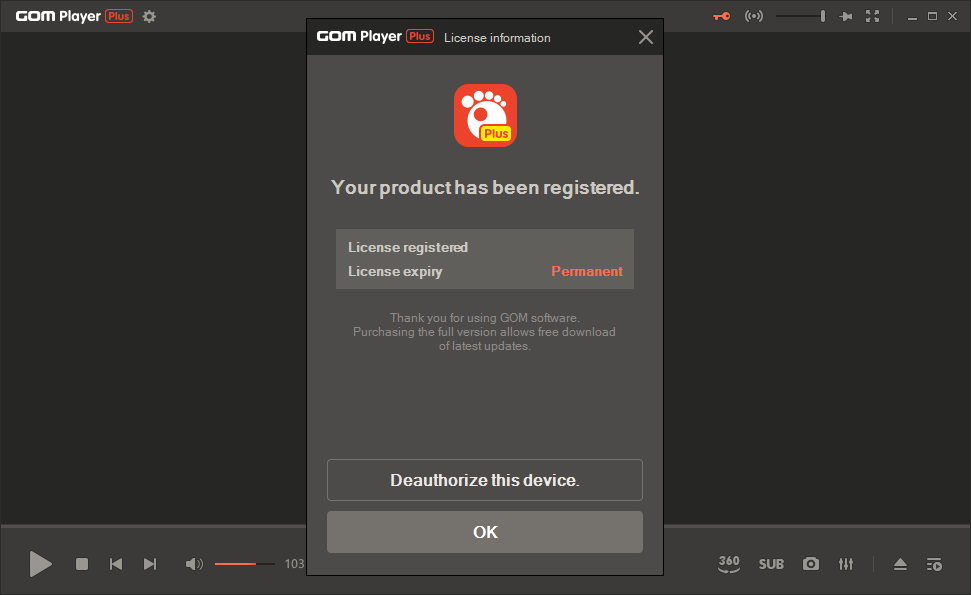Screen dimensions: 971x595
Task: Open subtitle options via SUB
Action: pos(771,564)
